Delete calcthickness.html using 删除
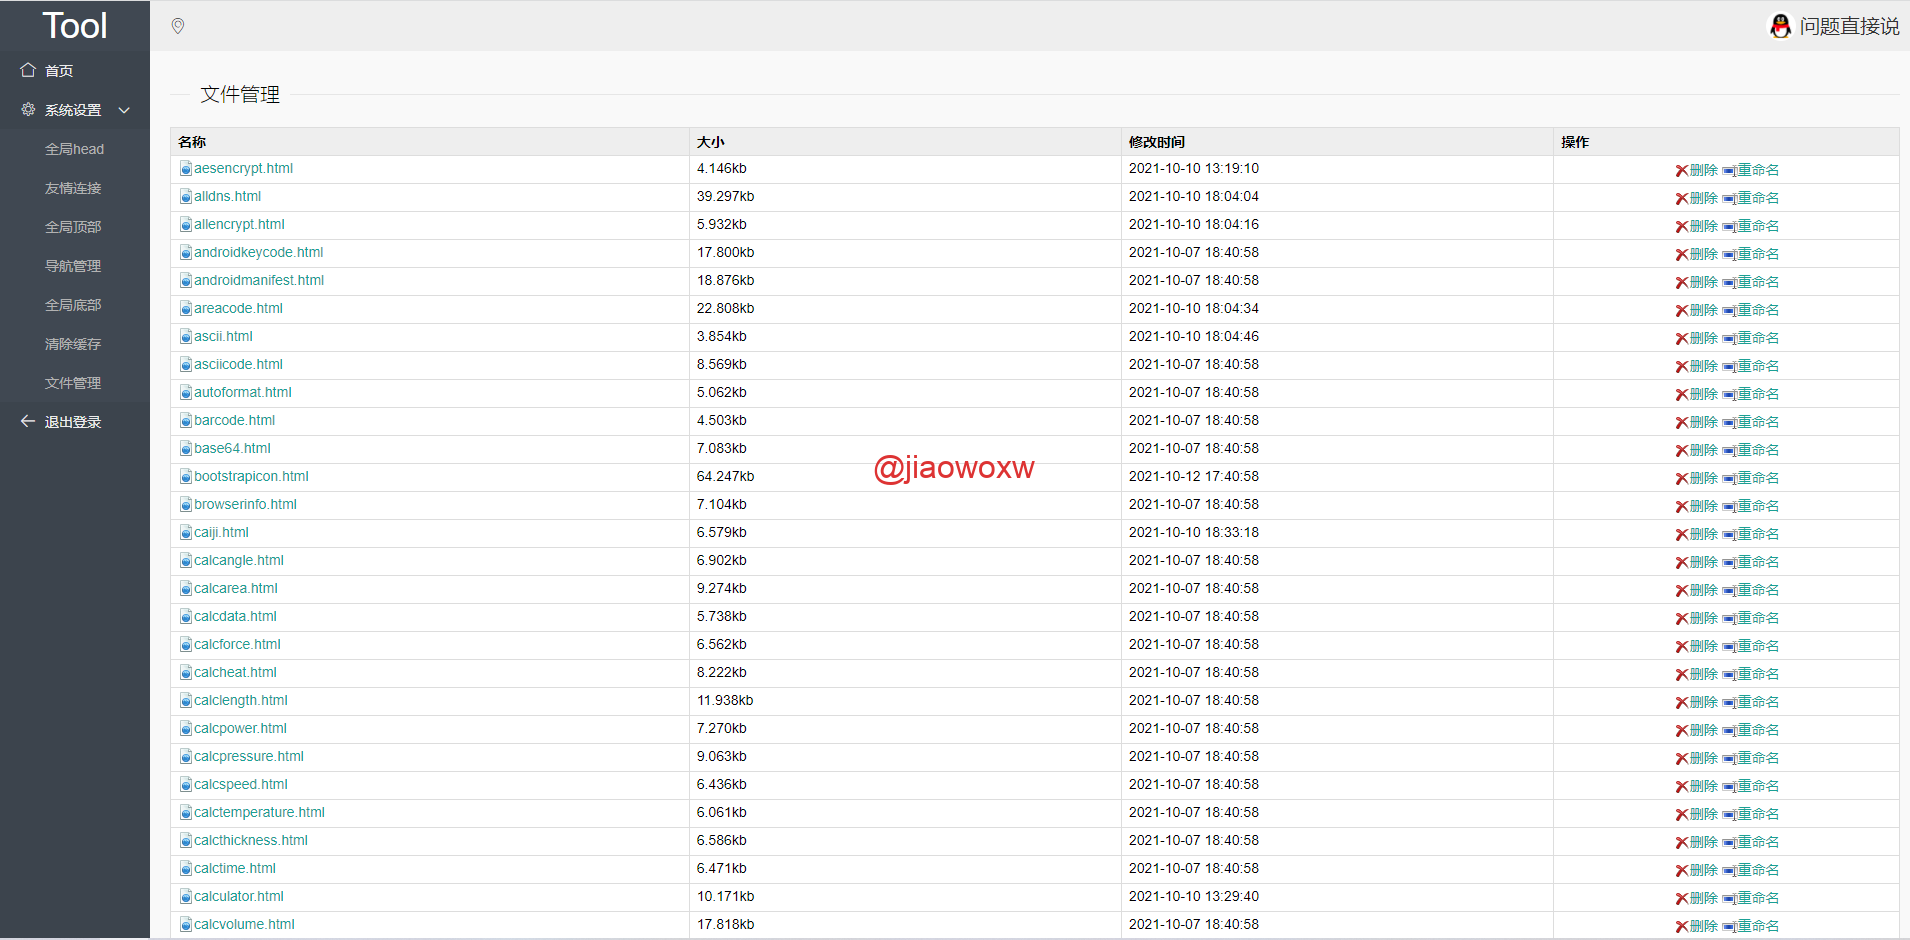Viewport: 1910px width, 940px height. point(1697,842)
